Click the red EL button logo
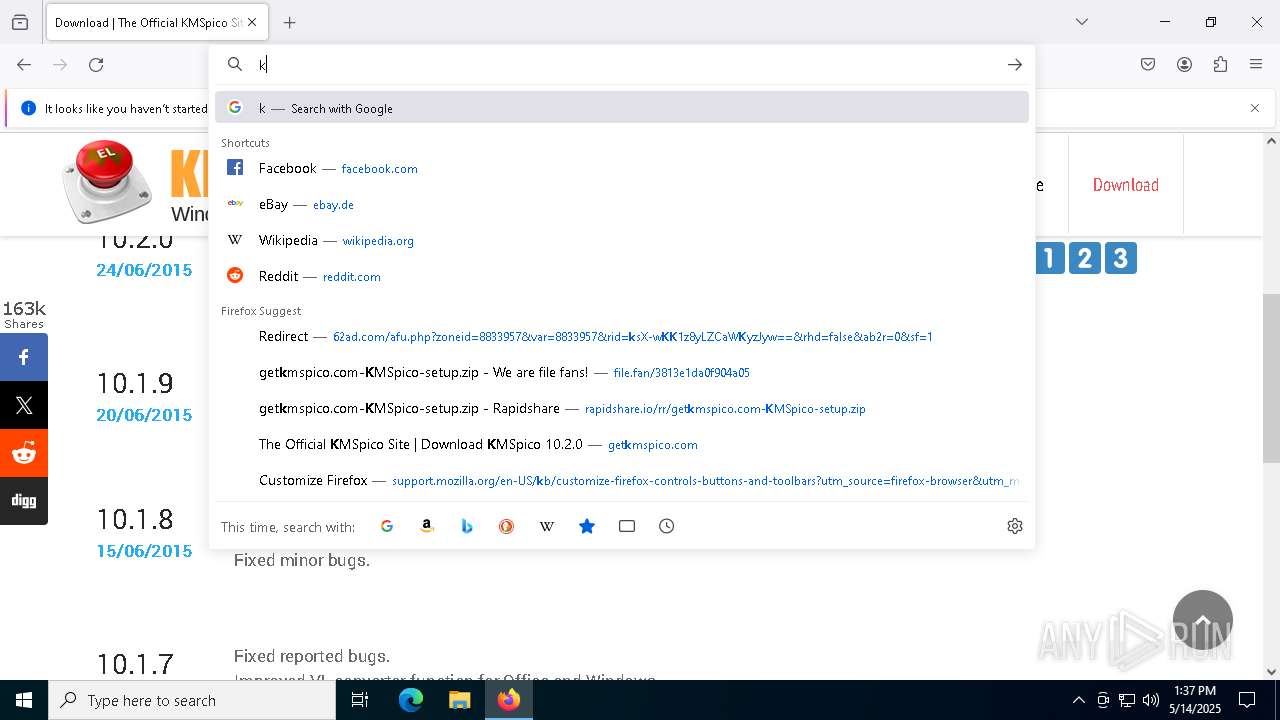The width and height of the screenshot is (1280, 720). click(x=107, y=180)
